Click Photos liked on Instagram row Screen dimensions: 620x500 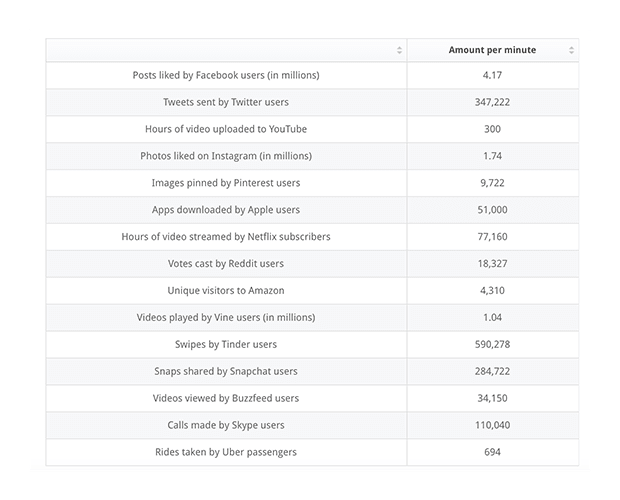pos(226,156)
